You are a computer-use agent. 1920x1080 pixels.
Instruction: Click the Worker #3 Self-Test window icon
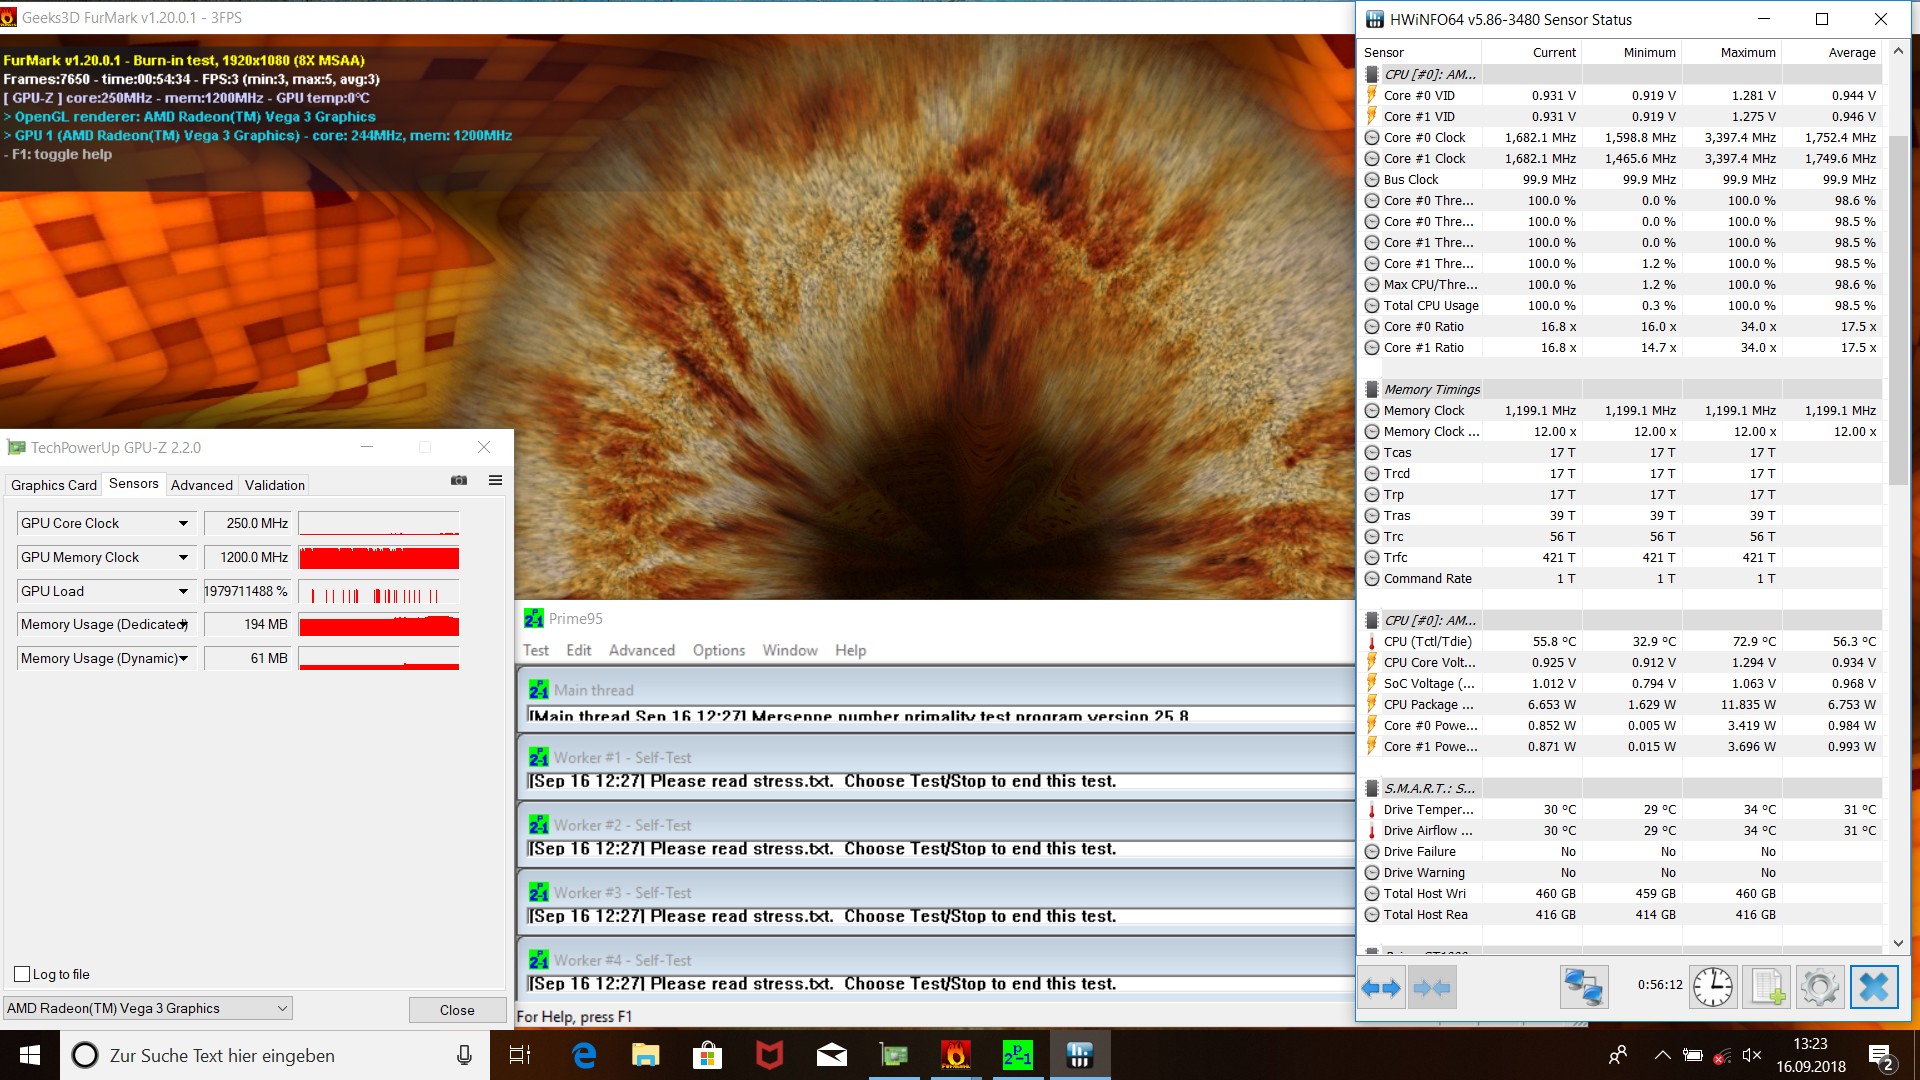pyautogui.click(x=539, y=892)
